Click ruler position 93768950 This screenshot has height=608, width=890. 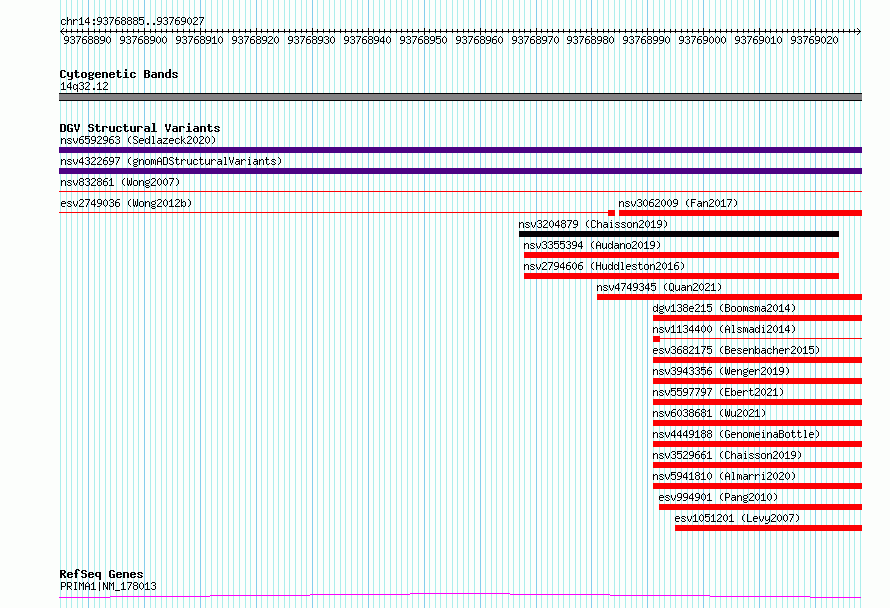point(423,40)
